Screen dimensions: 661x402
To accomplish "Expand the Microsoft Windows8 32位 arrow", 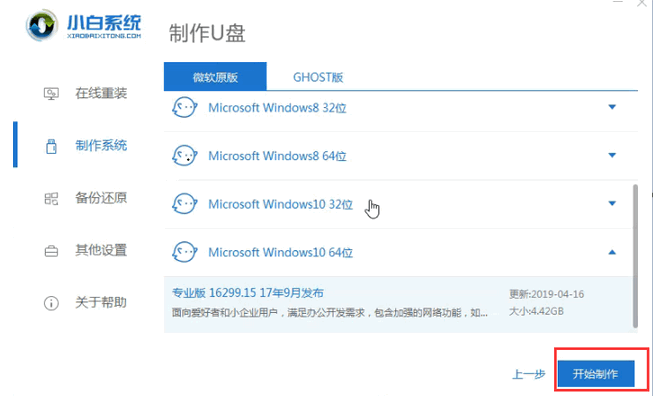I will (612, 107).
